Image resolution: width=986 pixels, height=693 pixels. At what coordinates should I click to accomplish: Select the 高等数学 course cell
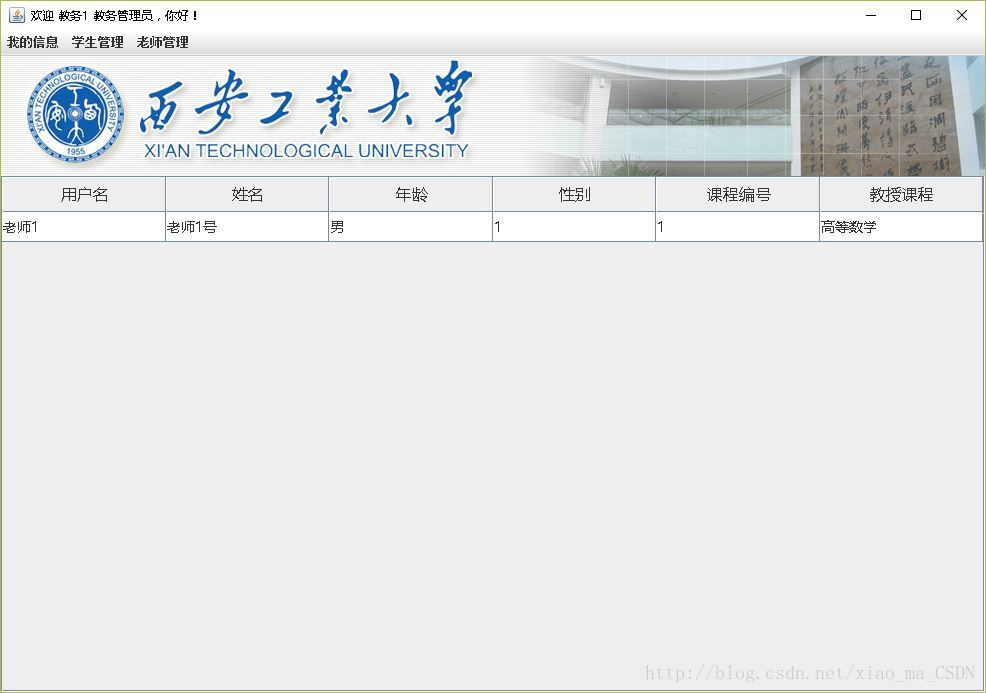(901, 227)
